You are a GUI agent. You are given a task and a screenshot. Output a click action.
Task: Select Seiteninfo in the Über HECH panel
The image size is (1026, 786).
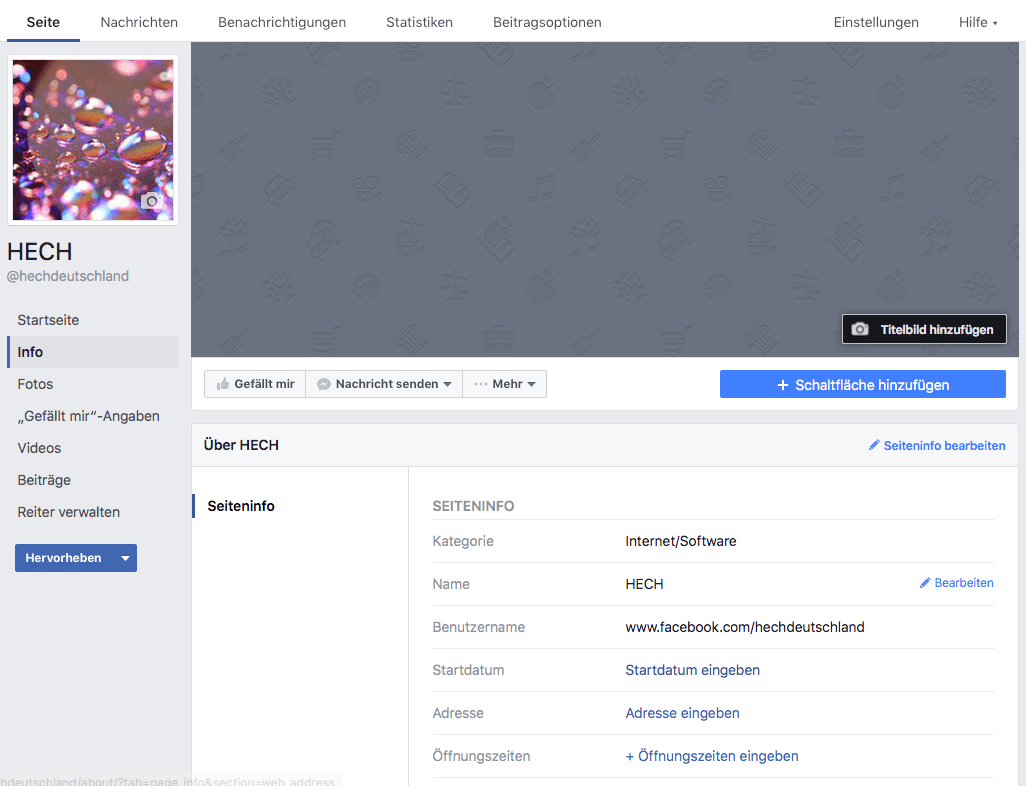click(x=239, y=505)
